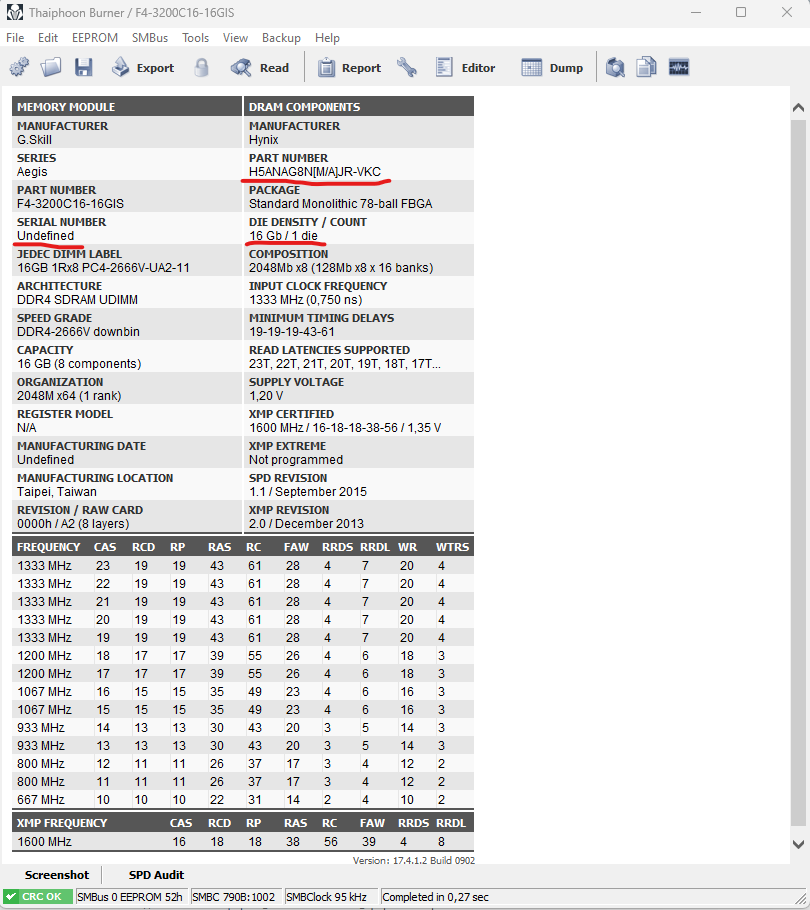Image resolution: width=810 pixels, height=910 pixels.
Task: Click the waveform monitor icon
Action: (x=679, y=67)
